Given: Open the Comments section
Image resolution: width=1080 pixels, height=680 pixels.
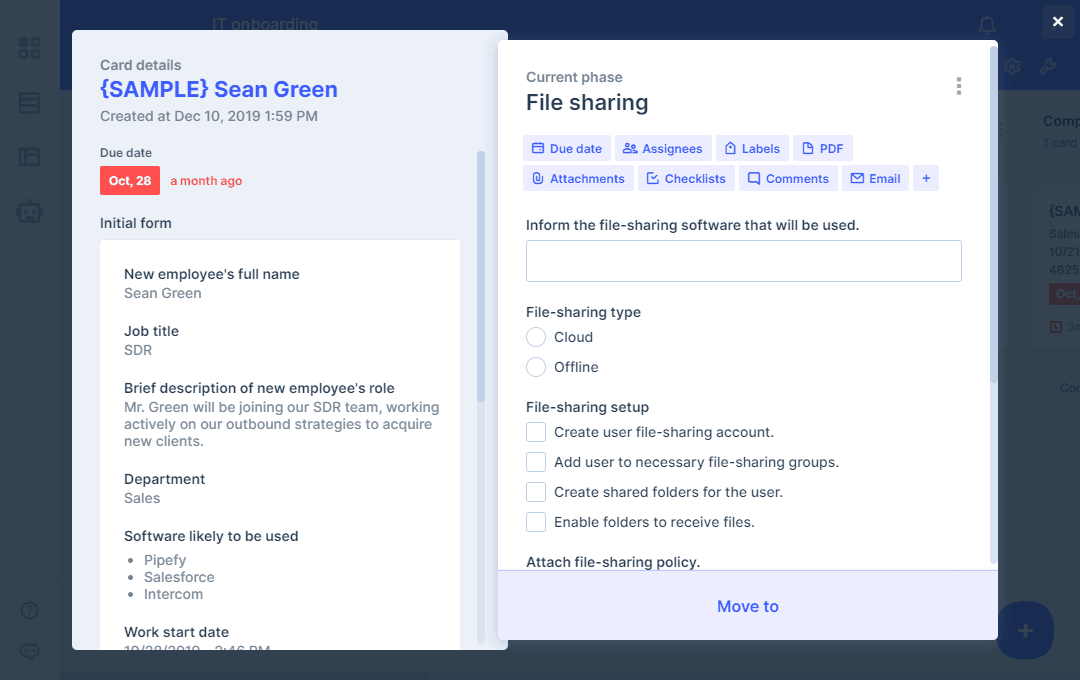Looking at the screenshot, I should pos(787,178).
